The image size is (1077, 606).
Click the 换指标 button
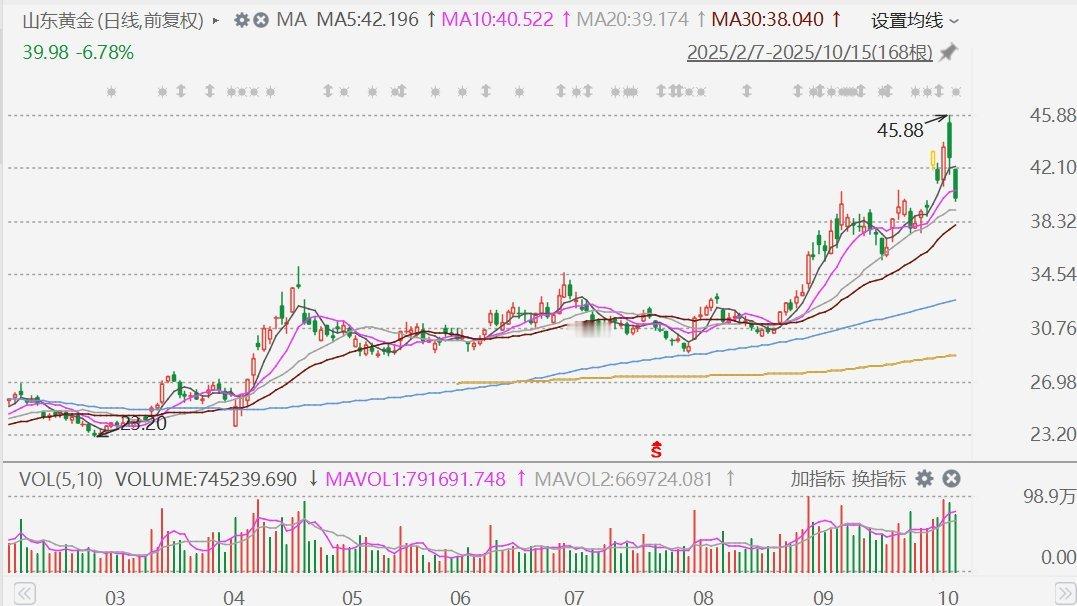(x=879, y=478)
